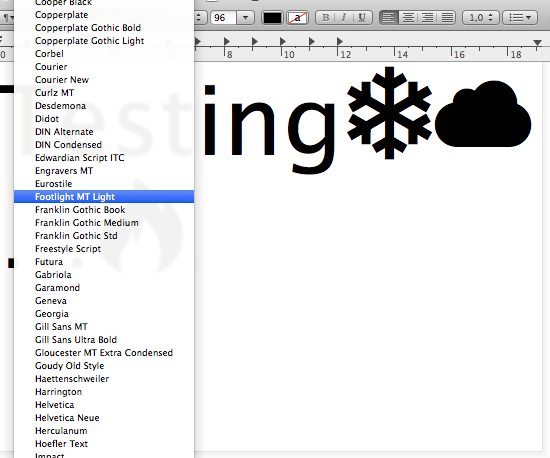Align text right

(427, 18)
